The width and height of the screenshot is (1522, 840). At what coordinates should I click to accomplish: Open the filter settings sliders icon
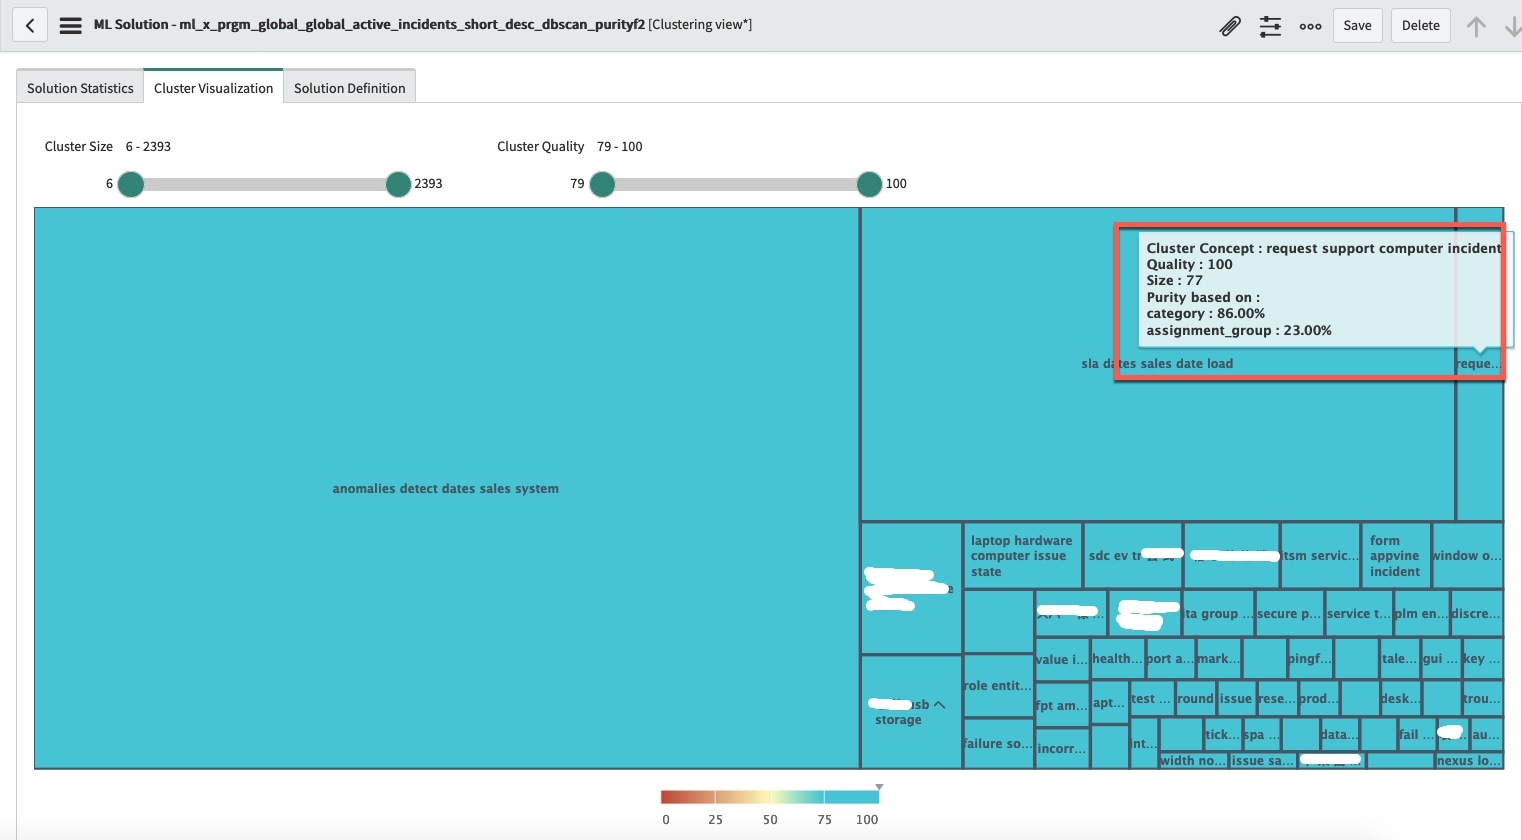[x=1270, y=27]
